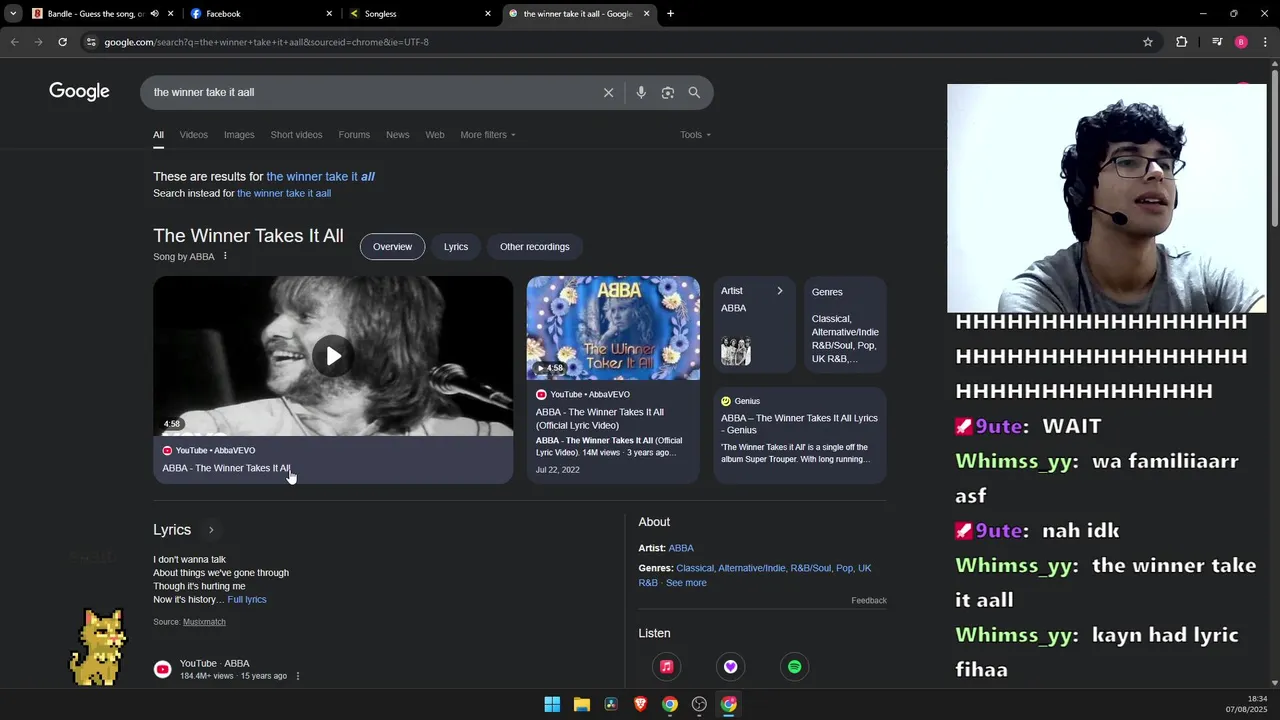The image size is (1280, 720).
Task: Go back with the browser back arrow
Action: [x=14, y=42]
